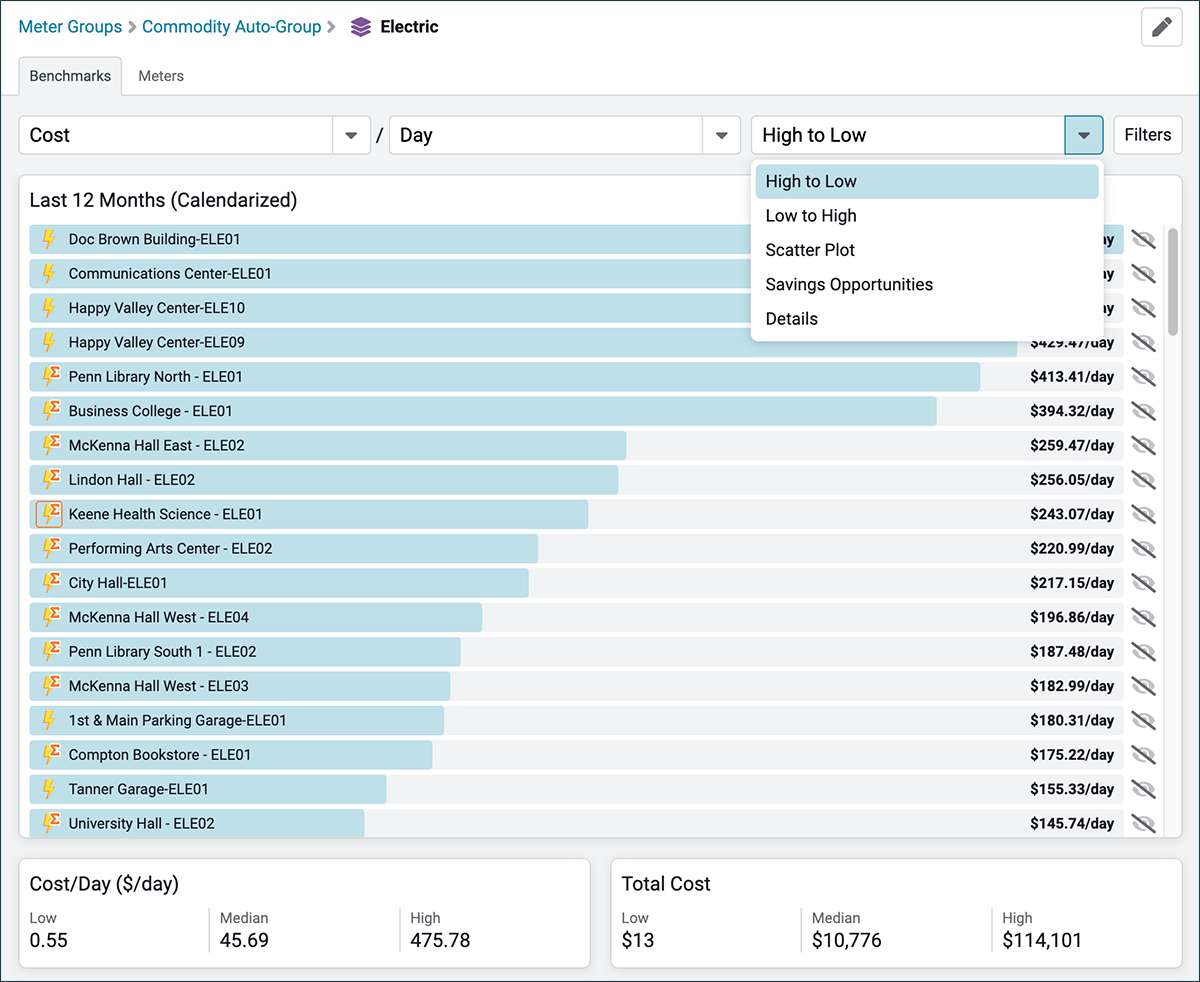Screen dimensions: 1200x982
Task: Click the purple layers icon beside Electric
Action: point(360,27)
